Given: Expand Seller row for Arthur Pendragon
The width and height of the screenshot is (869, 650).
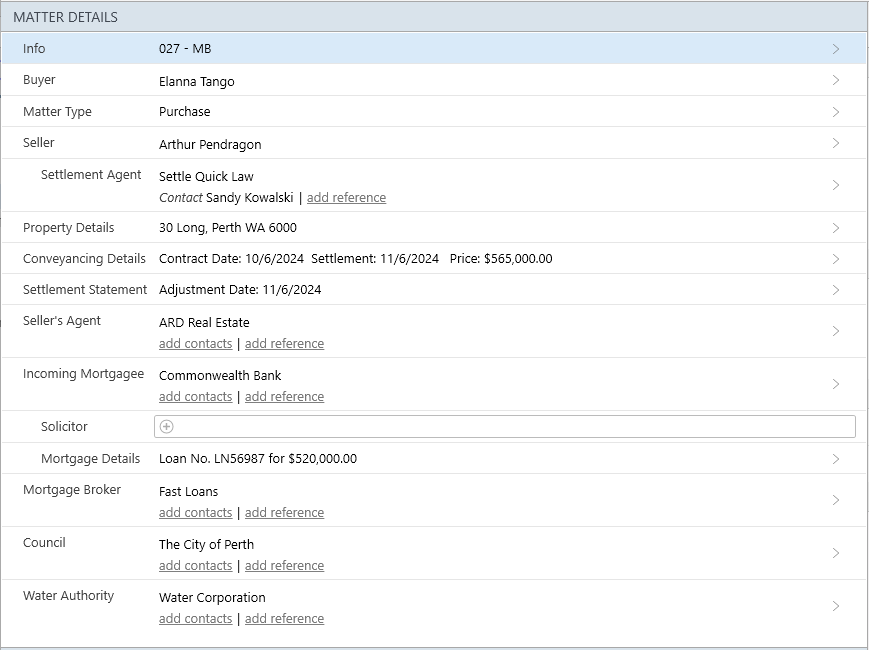Looking at the screenshot, I should (835, 144).
